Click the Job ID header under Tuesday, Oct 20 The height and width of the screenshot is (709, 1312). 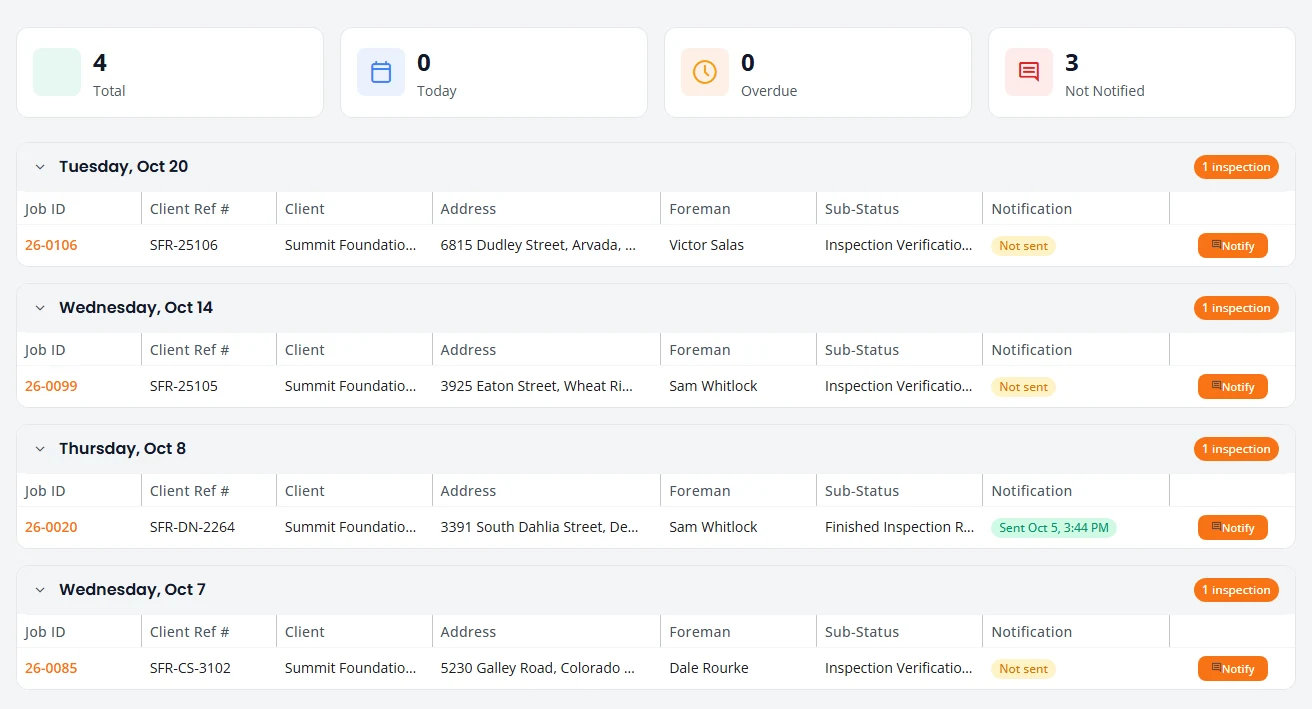click(x=45, y=209)
